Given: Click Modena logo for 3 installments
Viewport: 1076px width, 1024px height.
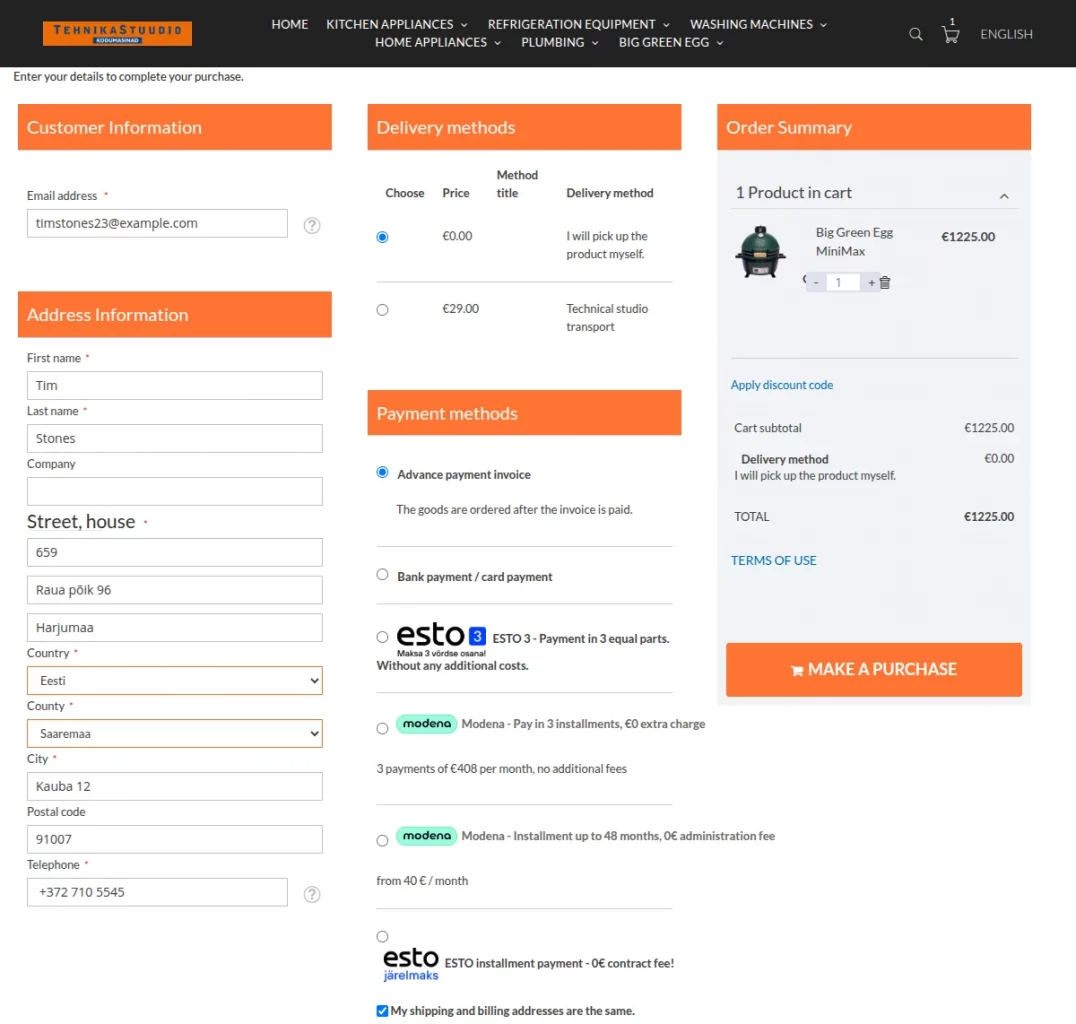Looking at the screenshot, I should tap(426, 723).
